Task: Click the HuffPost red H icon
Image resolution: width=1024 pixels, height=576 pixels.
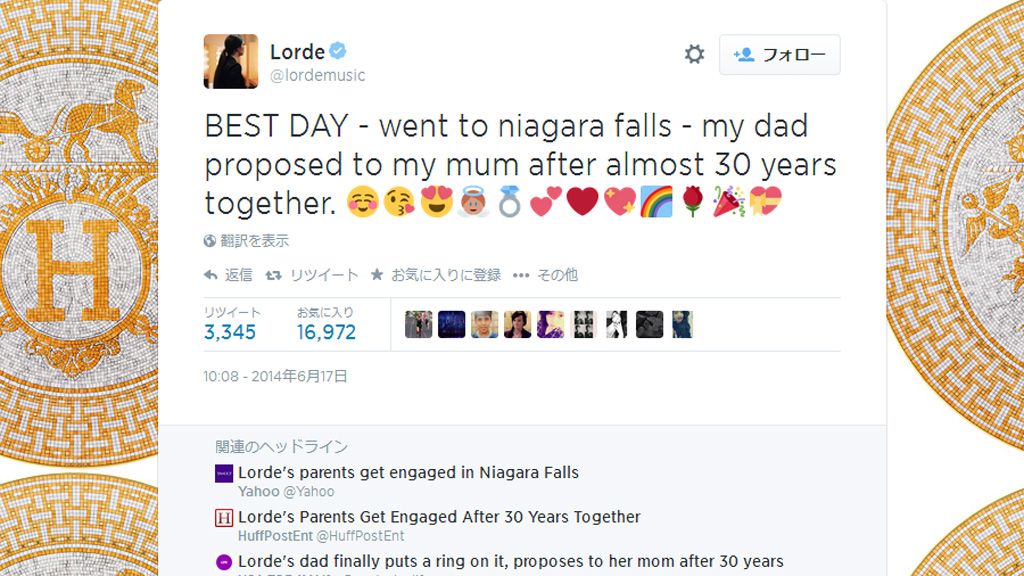Action: [224, 518]
